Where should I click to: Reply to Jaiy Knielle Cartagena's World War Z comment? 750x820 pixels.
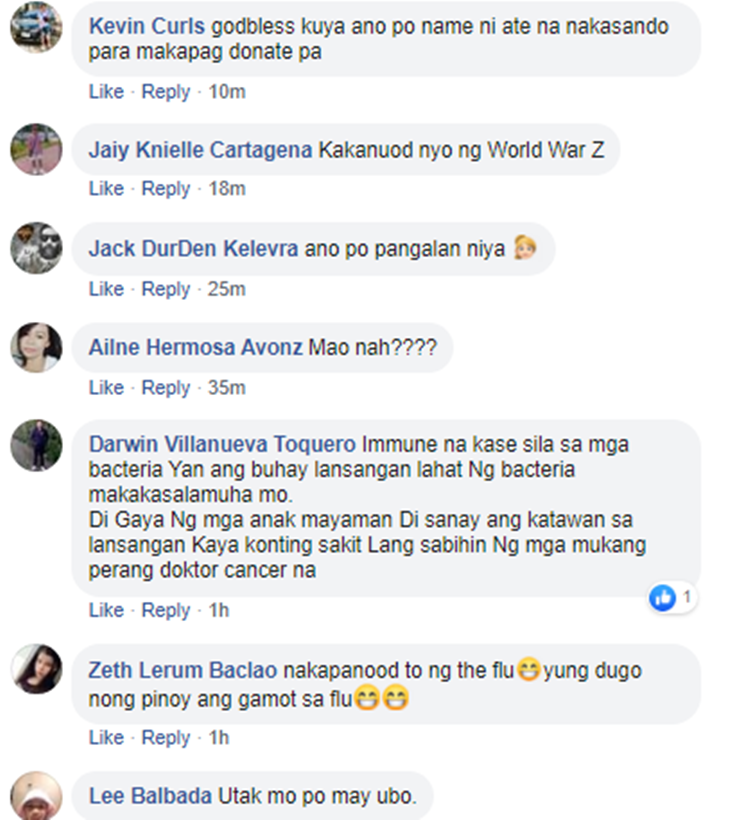click(x=166, y=189)
